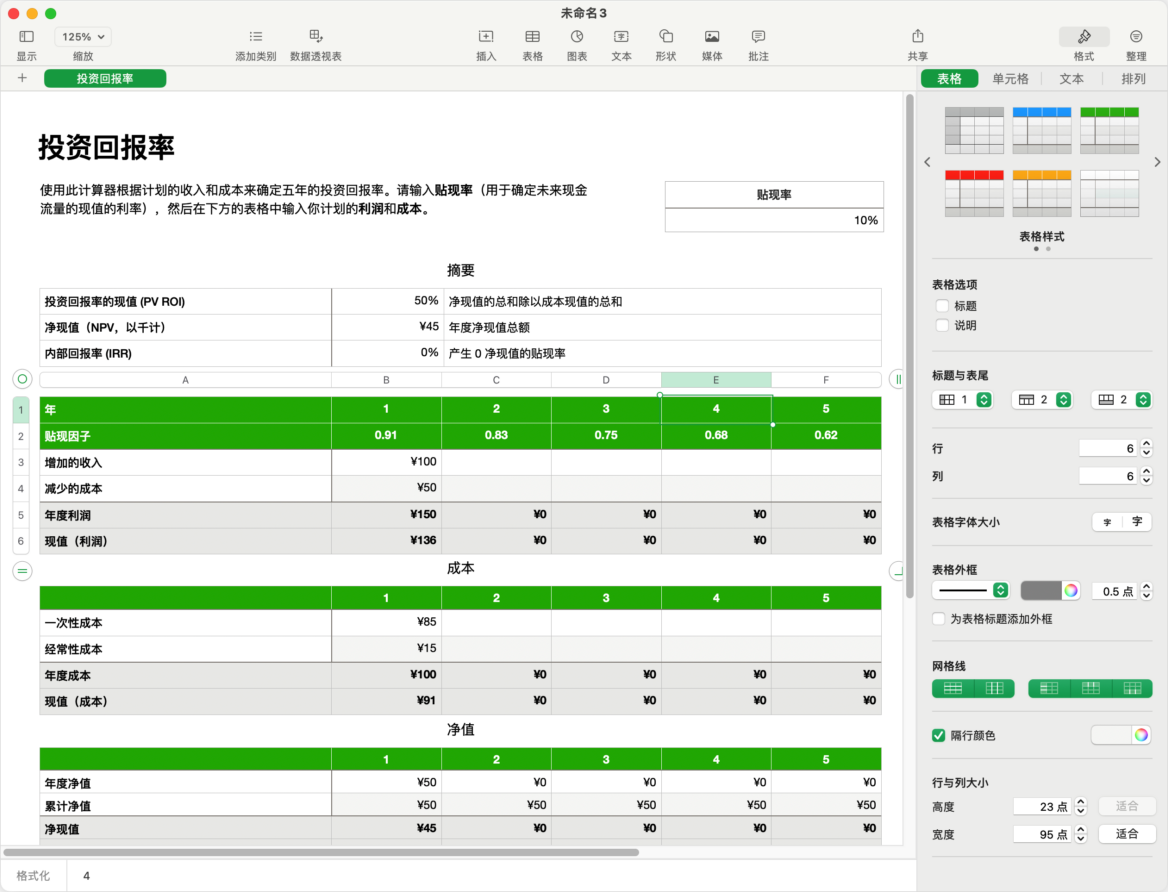Click the add column handle beside column F
The width and height of the screenshot is (1168, 892).
coord(898,379)
